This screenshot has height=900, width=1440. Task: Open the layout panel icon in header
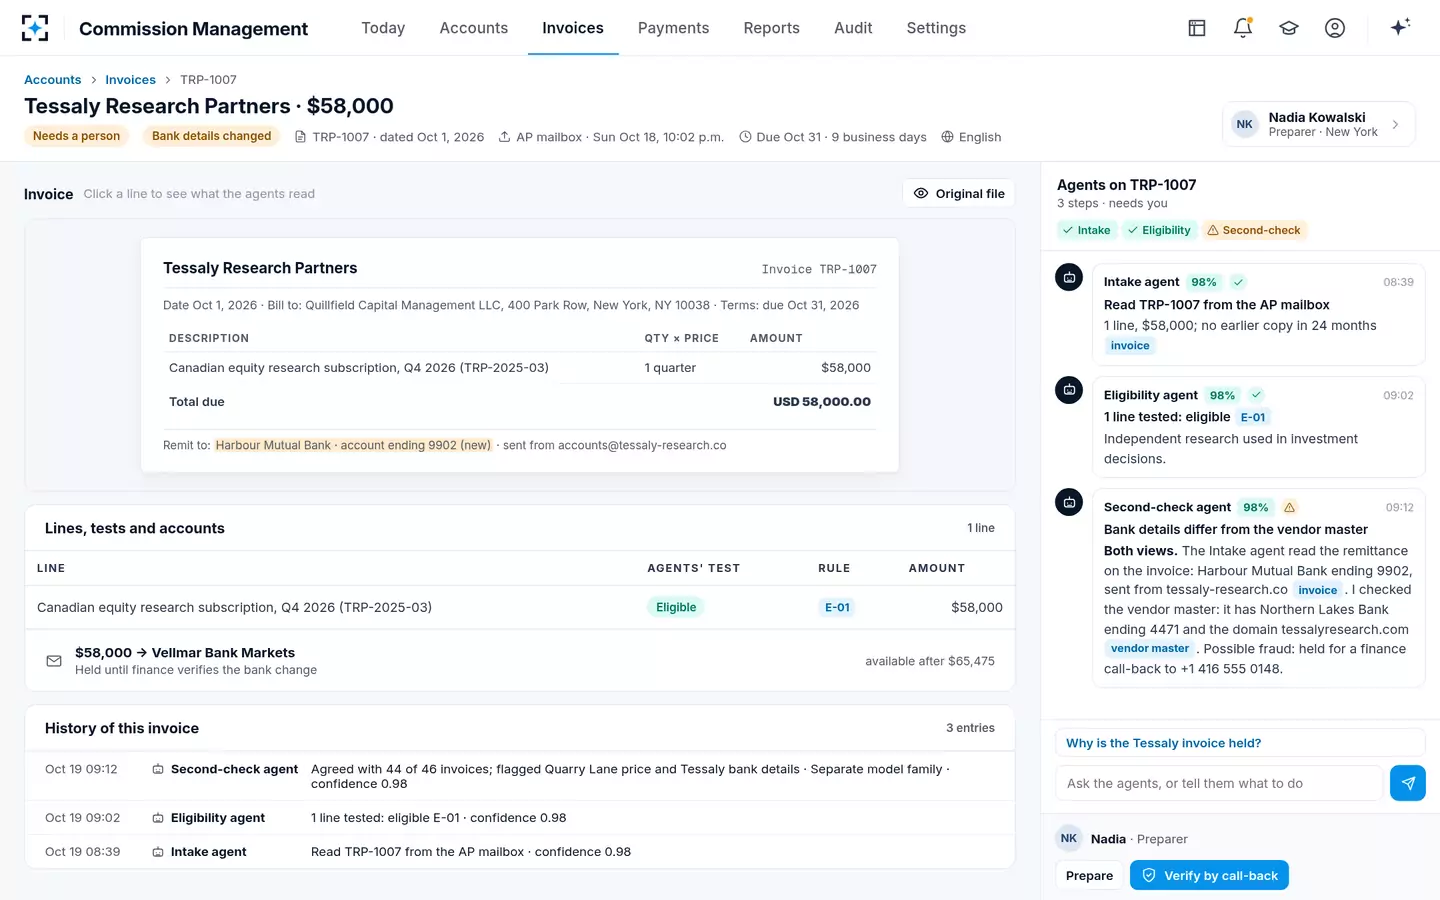point(1197,28)
